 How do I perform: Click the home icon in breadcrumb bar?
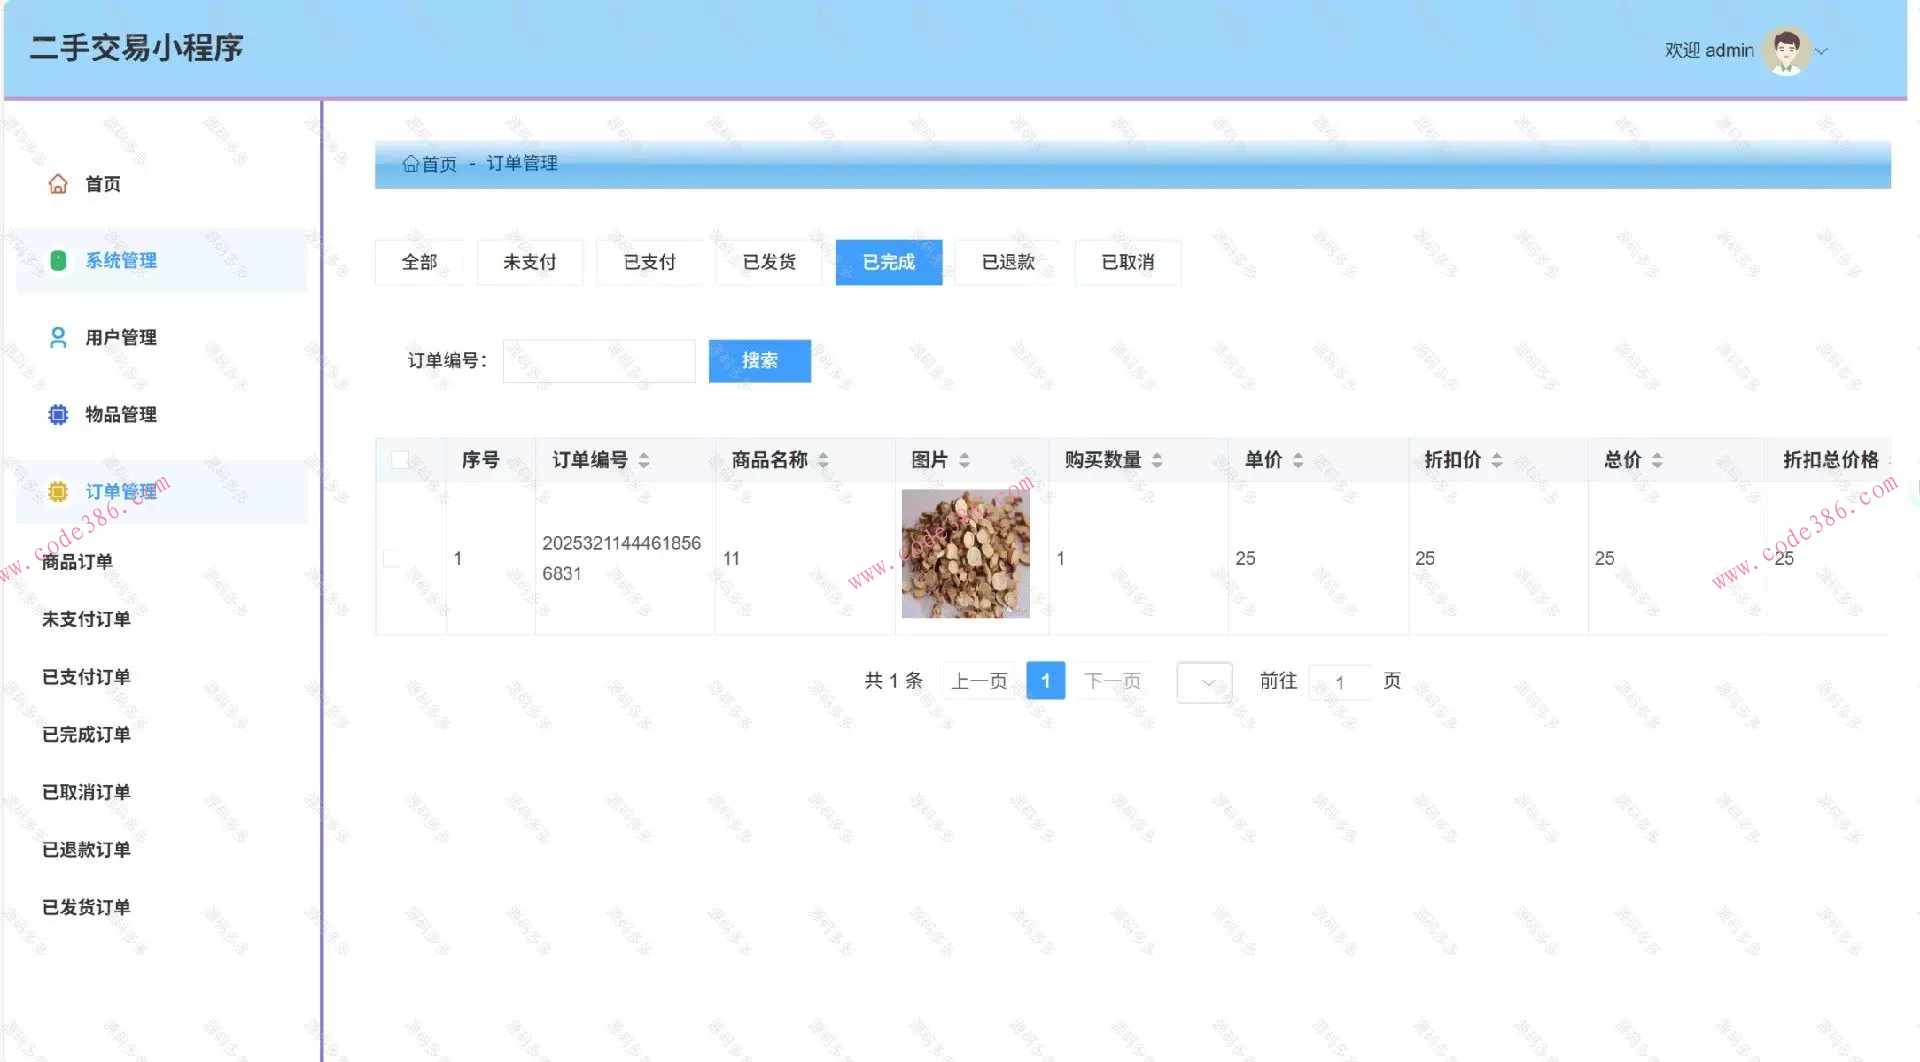(x=409, y=164)
